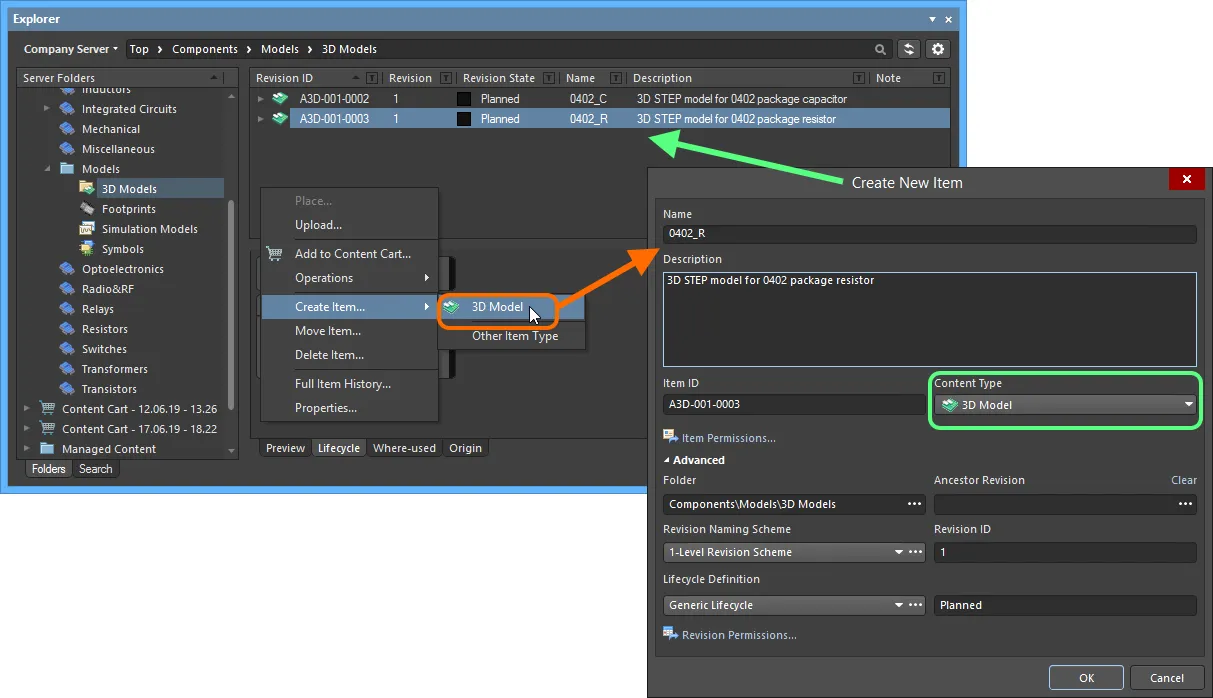The height and width of the screenshot is (698, 1213).
Task: Switch to the Search tab under Server Folders
Action: coord(96,469)
